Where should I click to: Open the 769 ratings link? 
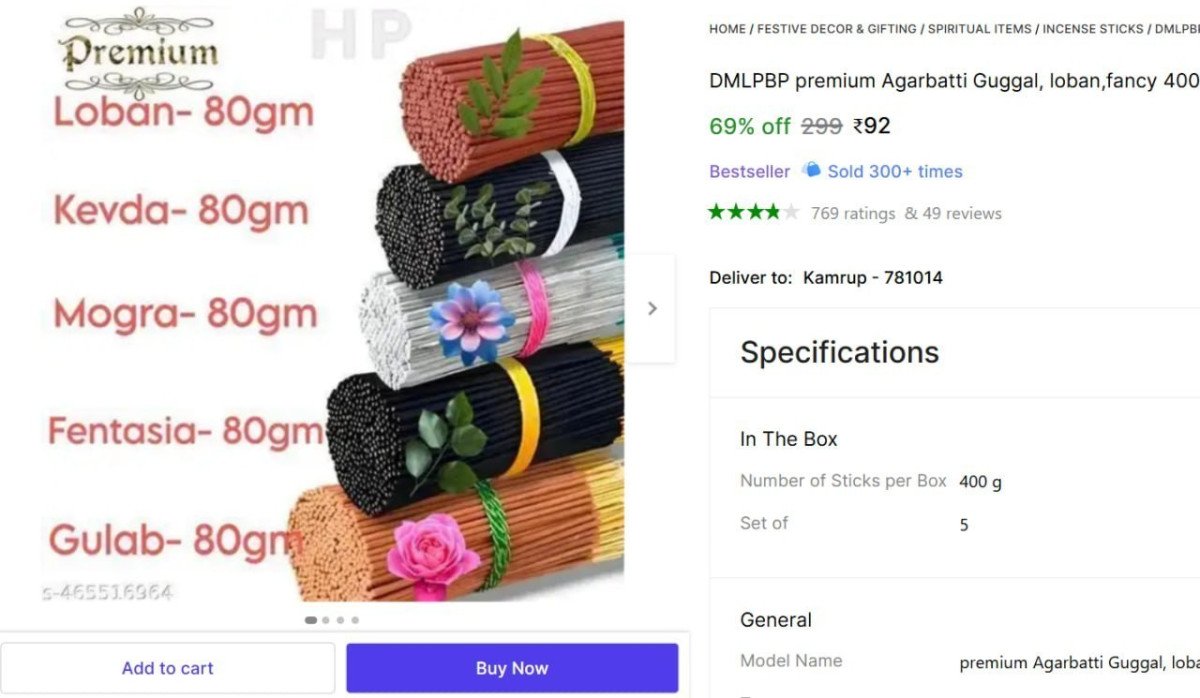click(853, 213)
